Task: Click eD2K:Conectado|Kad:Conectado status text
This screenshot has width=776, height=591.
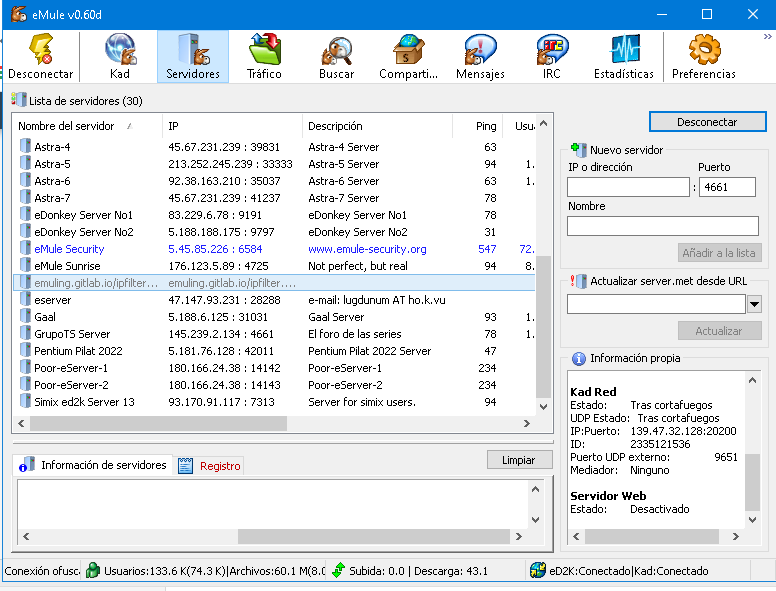Action: [x=629, y=571]
